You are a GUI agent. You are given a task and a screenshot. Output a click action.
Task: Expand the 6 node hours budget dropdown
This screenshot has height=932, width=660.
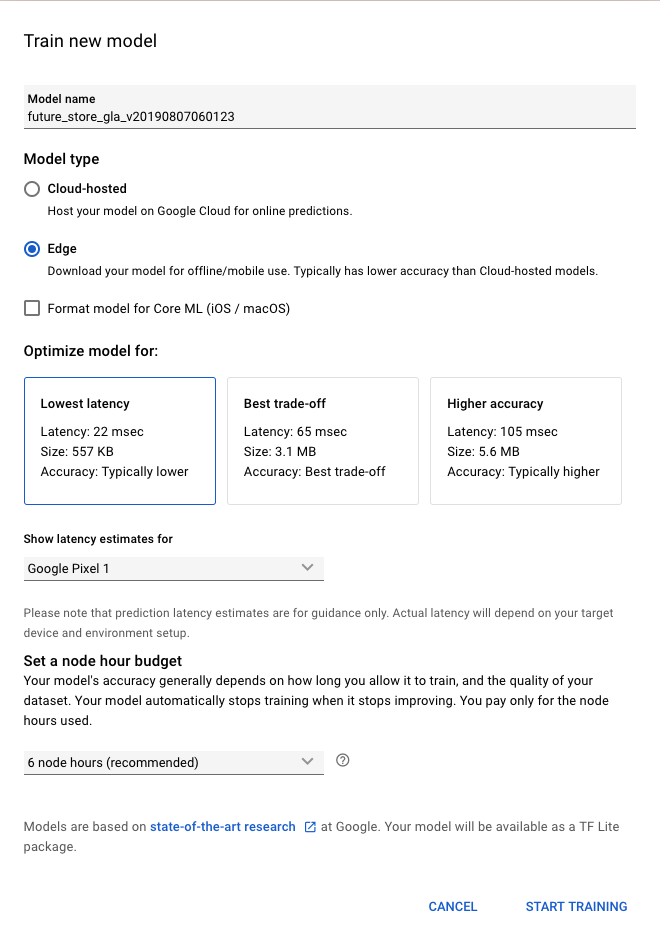173,762
